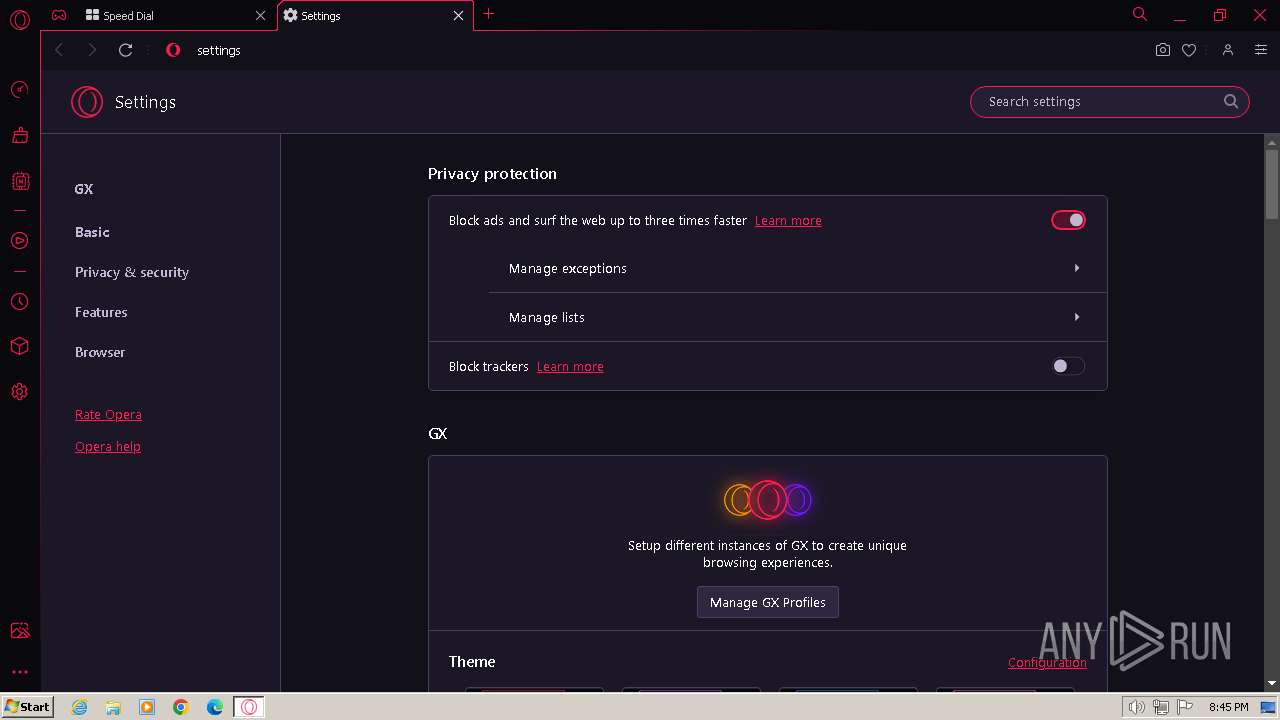The height and width of the screenshot is (720, 1280).
Task: Open the Opera menu logo button
Action: [19, 19]
